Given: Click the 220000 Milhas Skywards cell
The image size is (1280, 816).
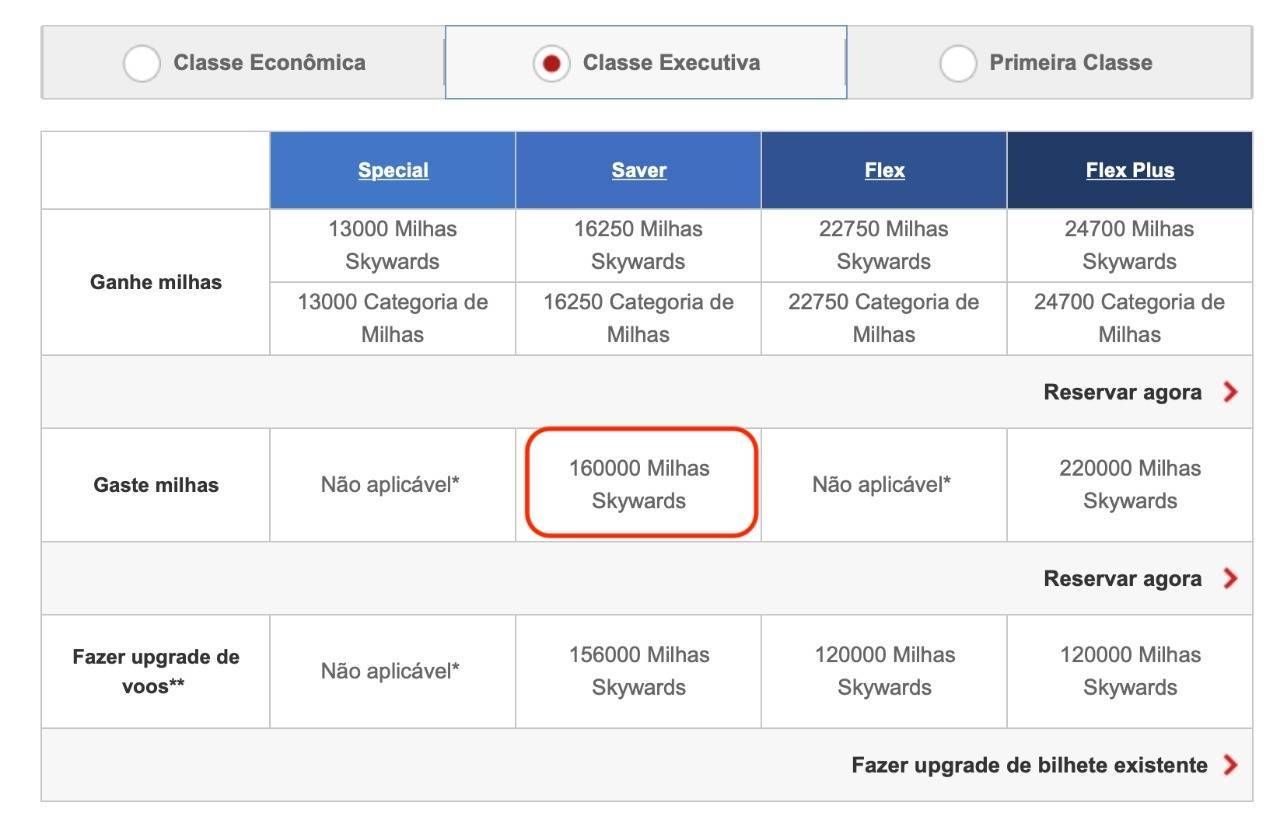Looking at the screenshot, I should (x=1130, y=485).
